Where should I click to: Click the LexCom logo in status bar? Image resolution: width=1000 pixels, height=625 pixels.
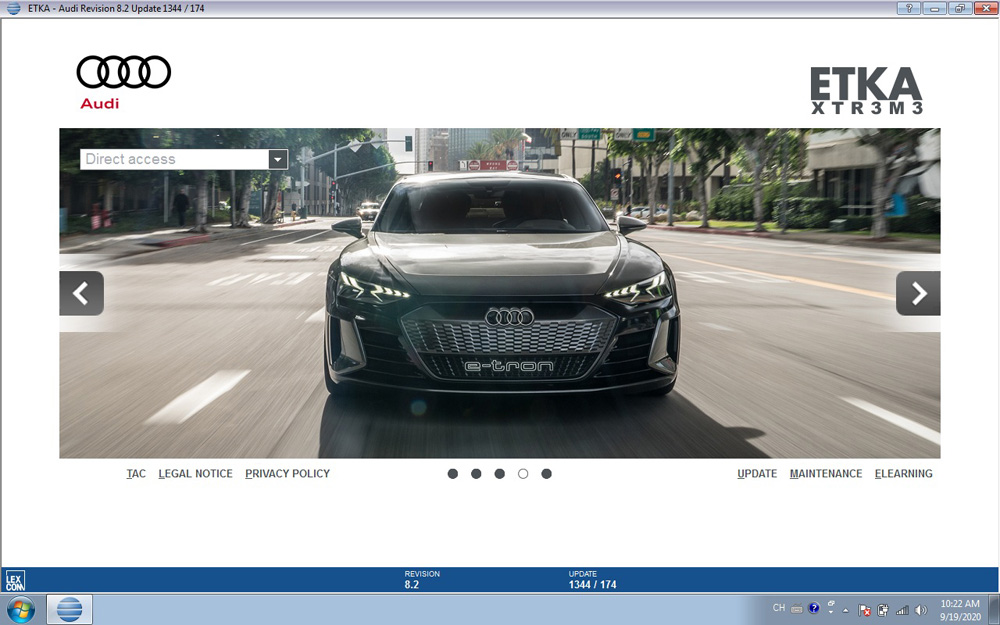[x=15, y=580]
